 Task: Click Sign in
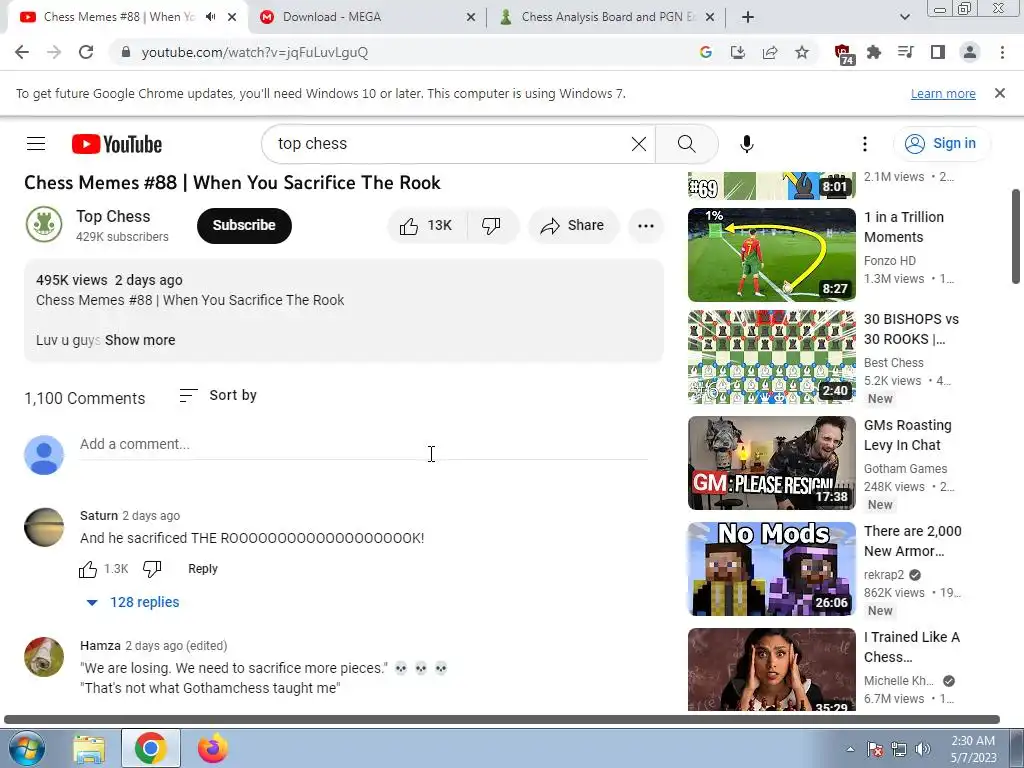click(941, 144)
